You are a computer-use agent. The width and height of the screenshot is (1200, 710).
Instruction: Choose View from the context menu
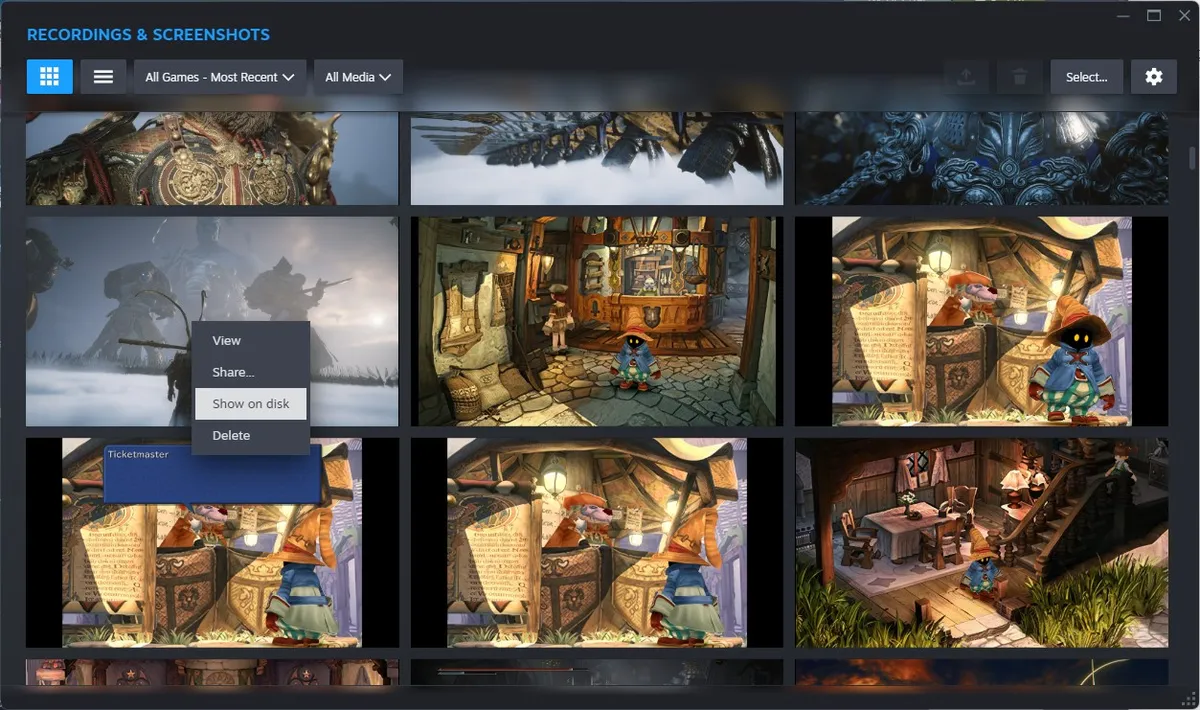251,340
